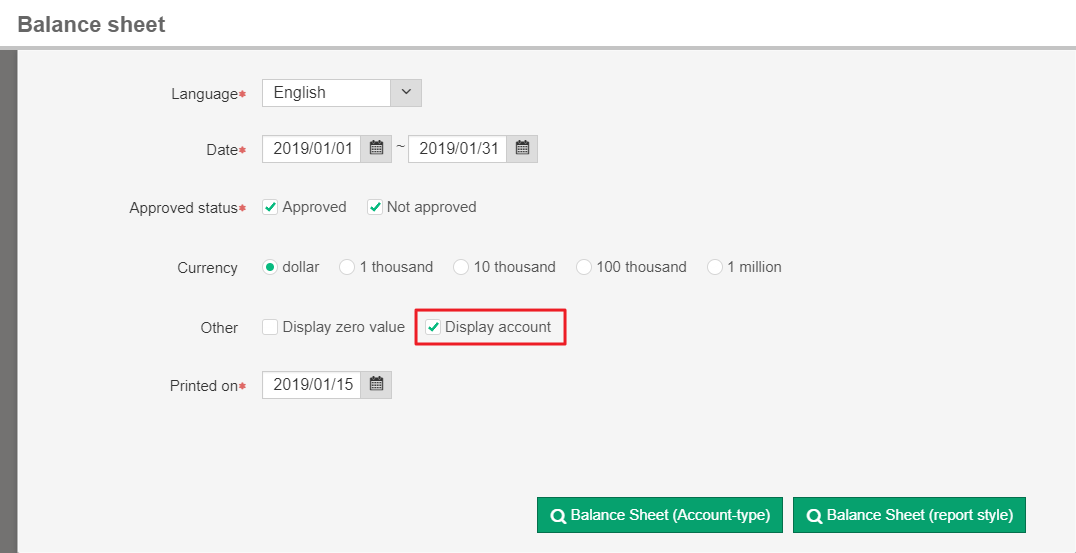This screenshot has height=553, width=1076.
Task: Open calendar picker for end date
Action: (x=522, y=149)
